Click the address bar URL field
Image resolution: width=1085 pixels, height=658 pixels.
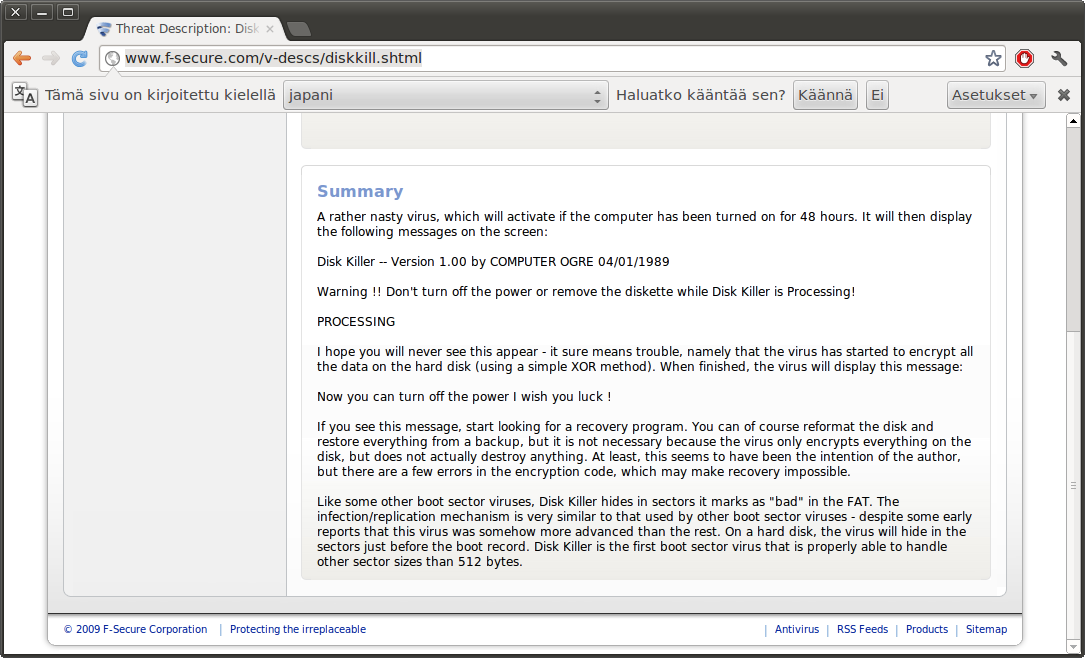tap(550, 58)
